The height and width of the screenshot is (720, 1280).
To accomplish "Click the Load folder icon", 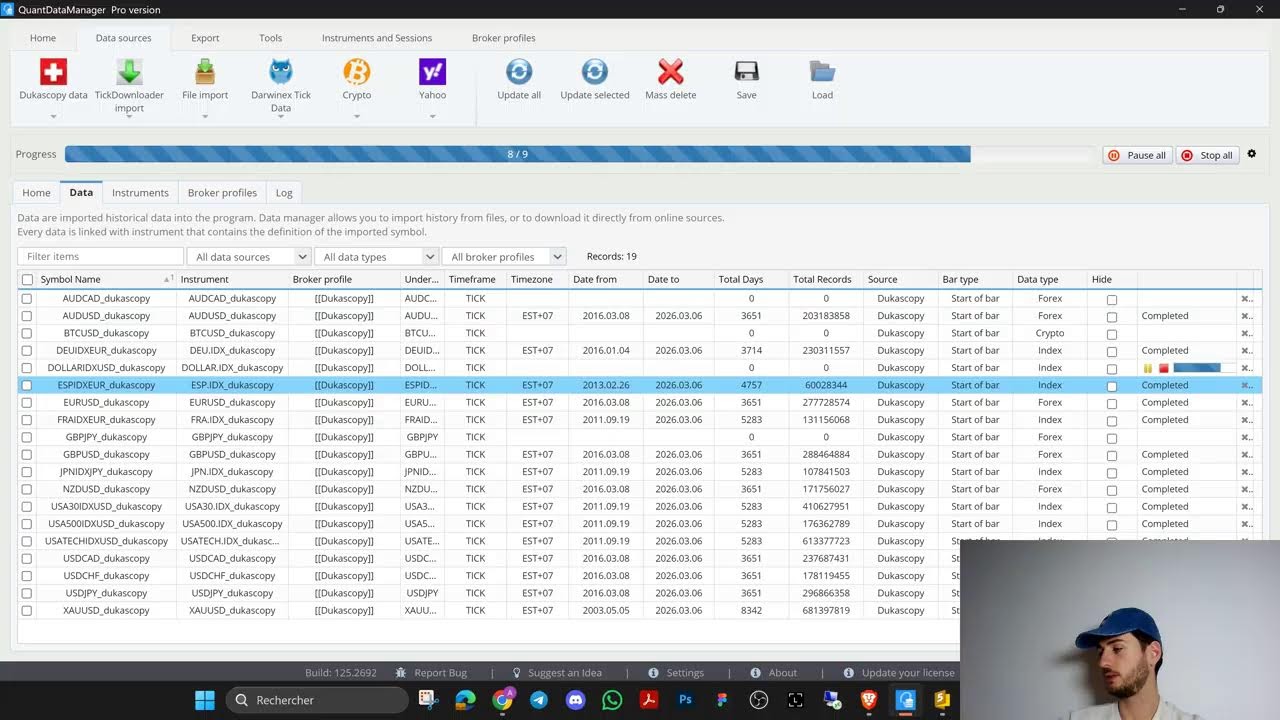I will pos(822,72).
